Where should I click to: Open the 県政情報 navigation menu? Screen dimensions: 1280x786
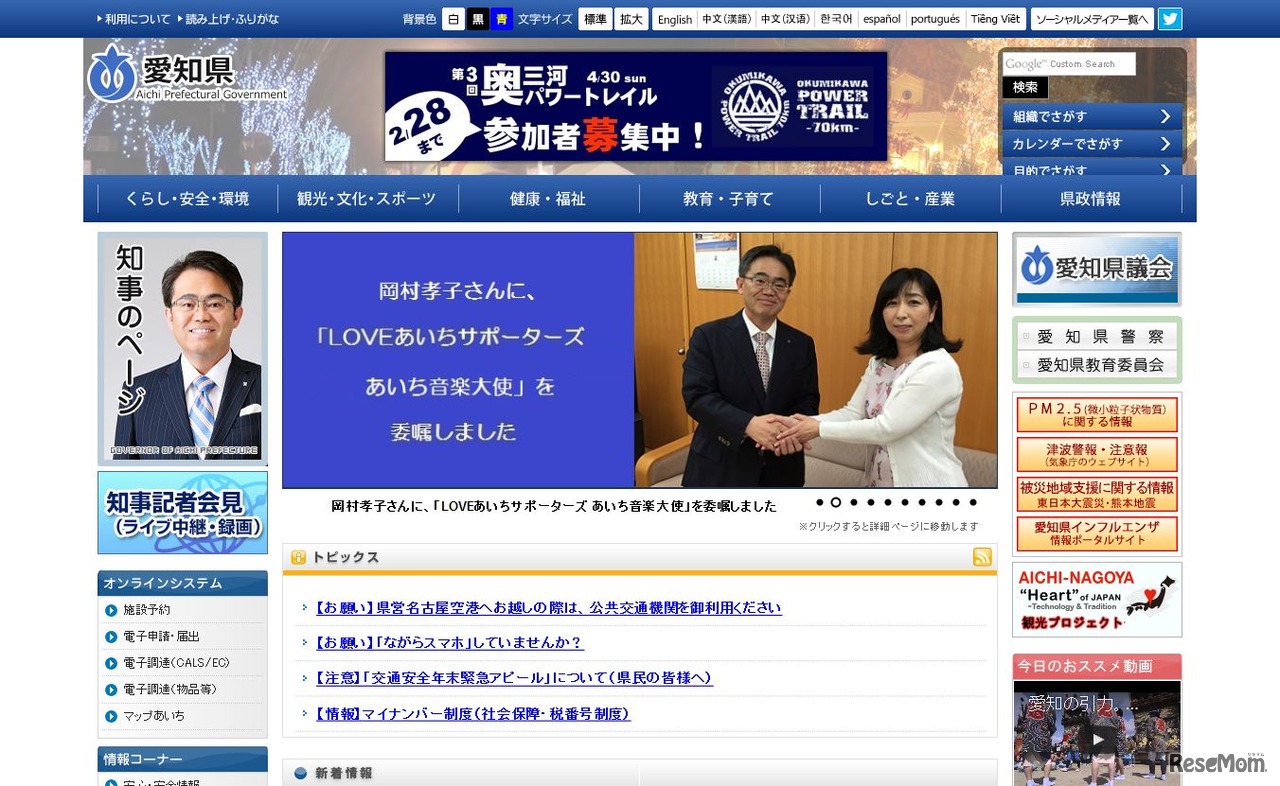[x=1089, y=198]
